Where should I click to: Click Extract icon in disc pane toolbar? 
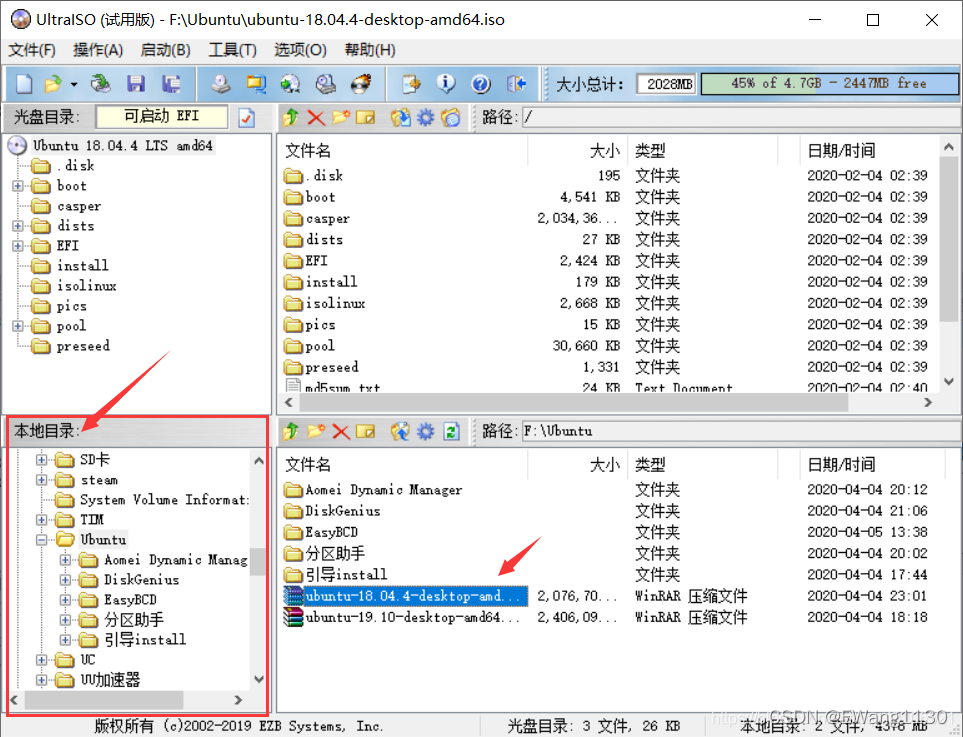pos(400,117)
